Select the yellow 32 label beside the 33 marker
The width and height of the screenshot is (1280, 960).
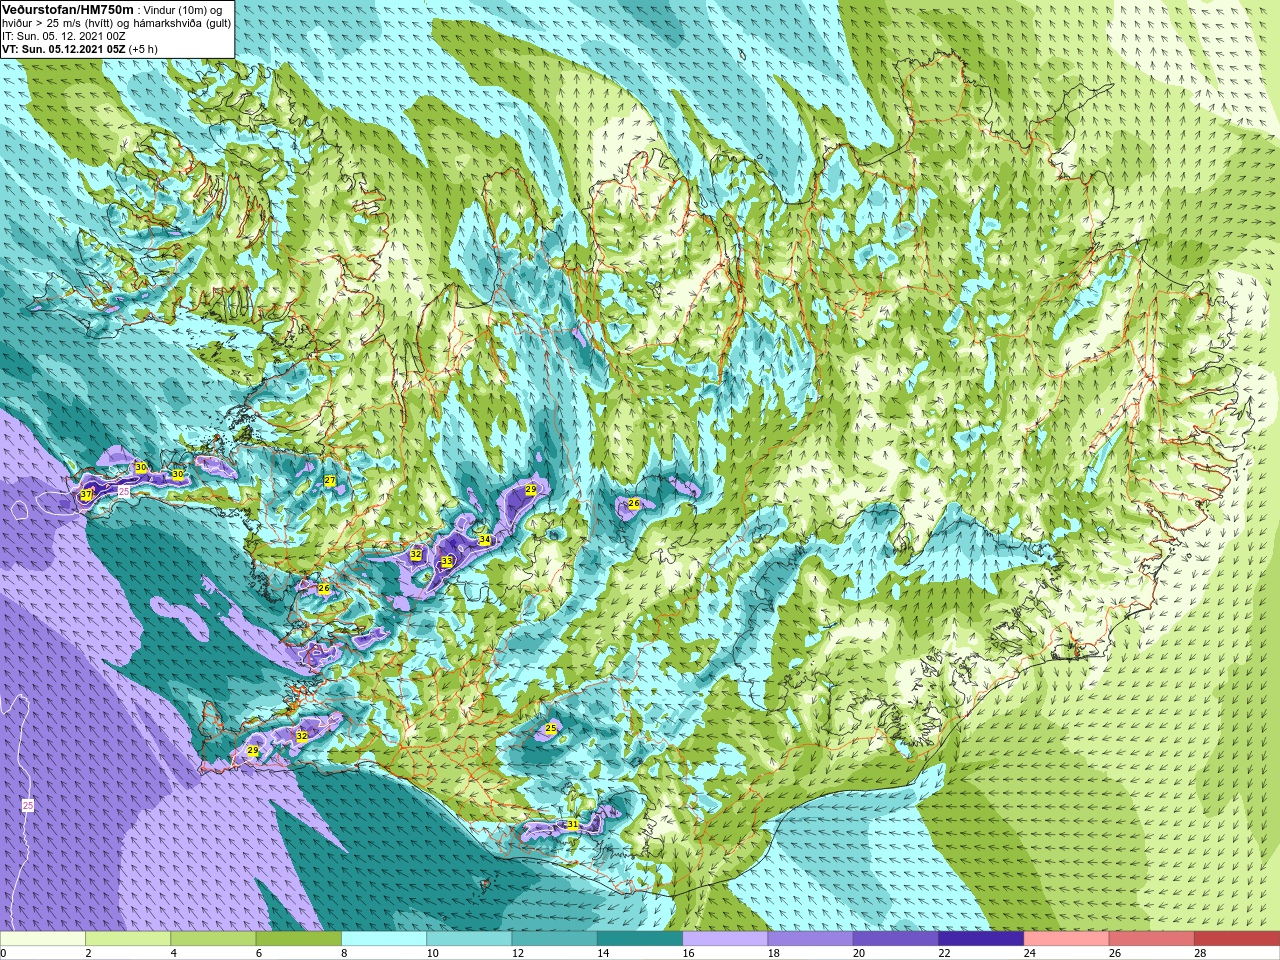coord(416,554)
